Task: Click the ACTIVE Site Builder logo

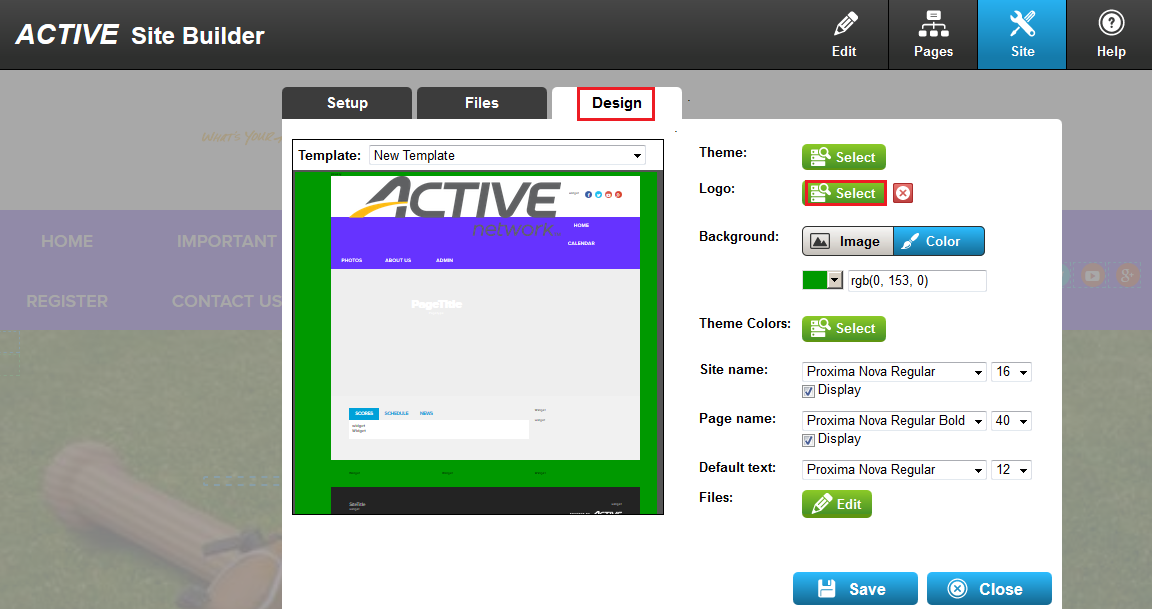Action: pyautogui.click(x=140, y=35)
